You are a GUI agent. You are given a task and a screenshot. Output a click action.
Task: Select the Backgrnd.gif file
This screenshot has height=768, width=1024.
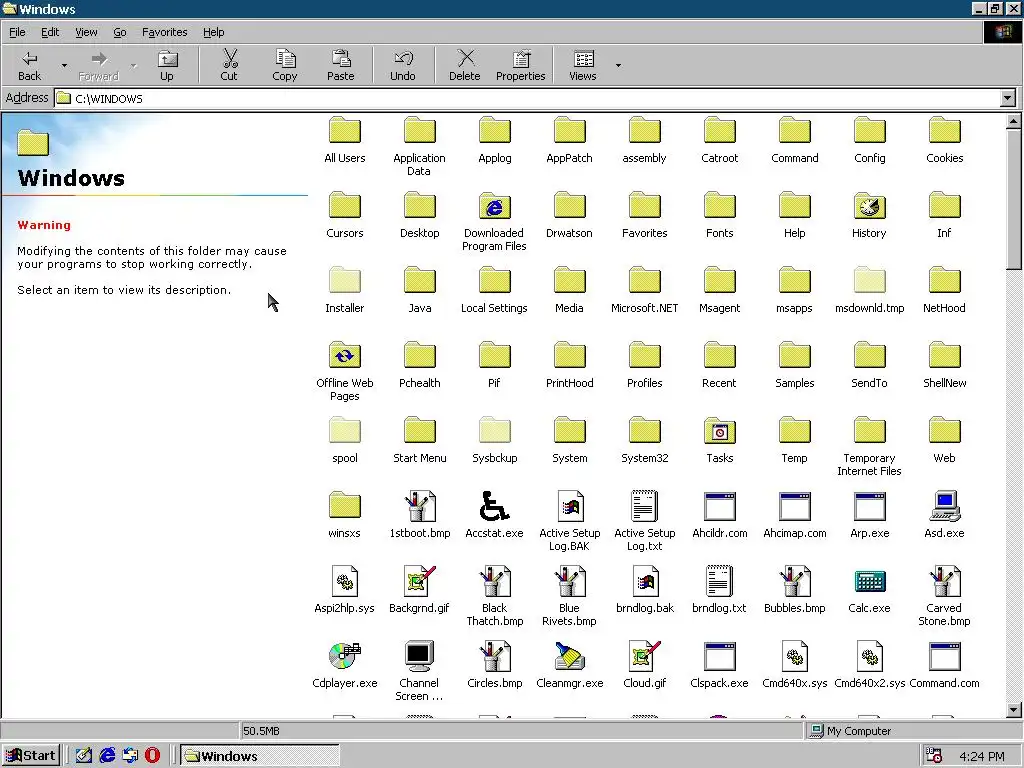(419, 590)
